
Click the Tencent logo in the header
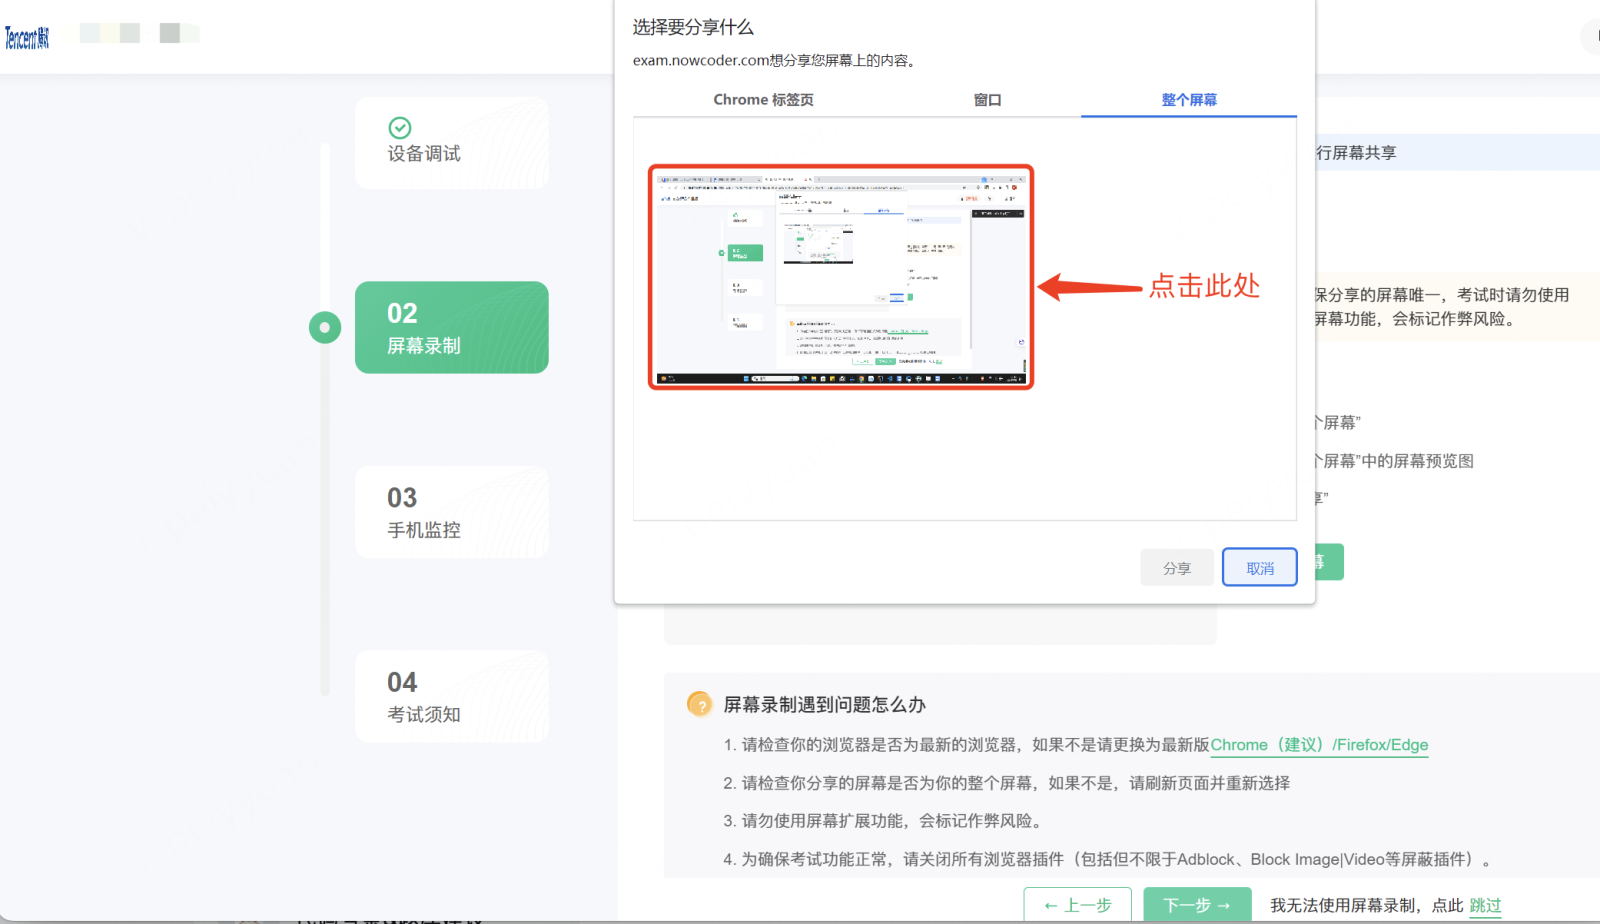pos(27,38)
